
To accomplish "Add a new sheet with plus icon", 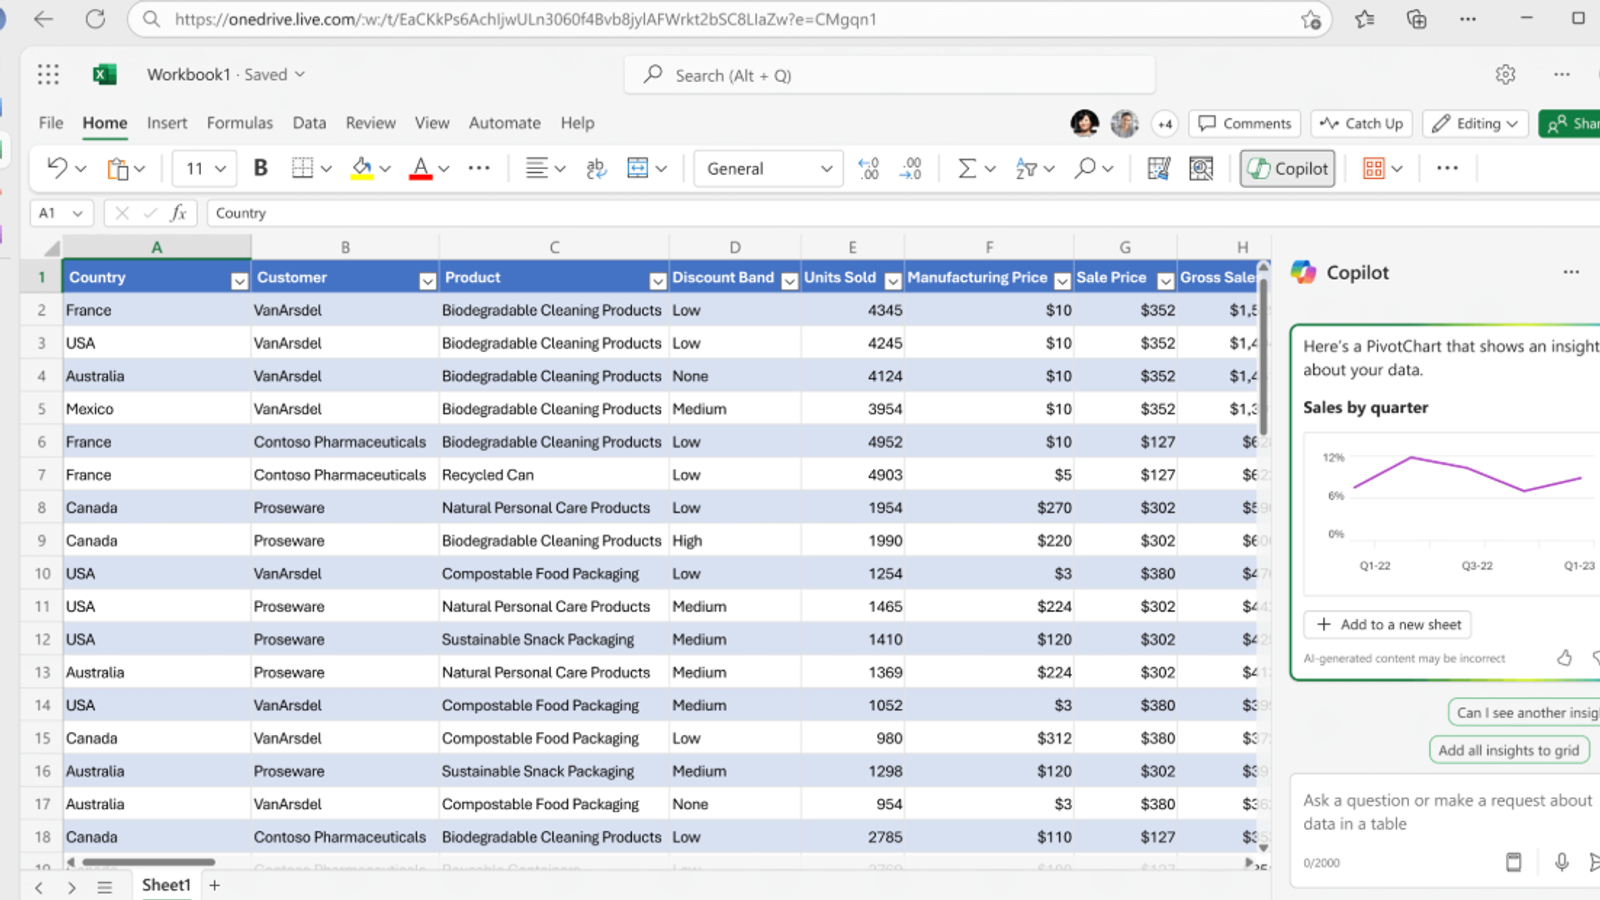I will [214, 885].
